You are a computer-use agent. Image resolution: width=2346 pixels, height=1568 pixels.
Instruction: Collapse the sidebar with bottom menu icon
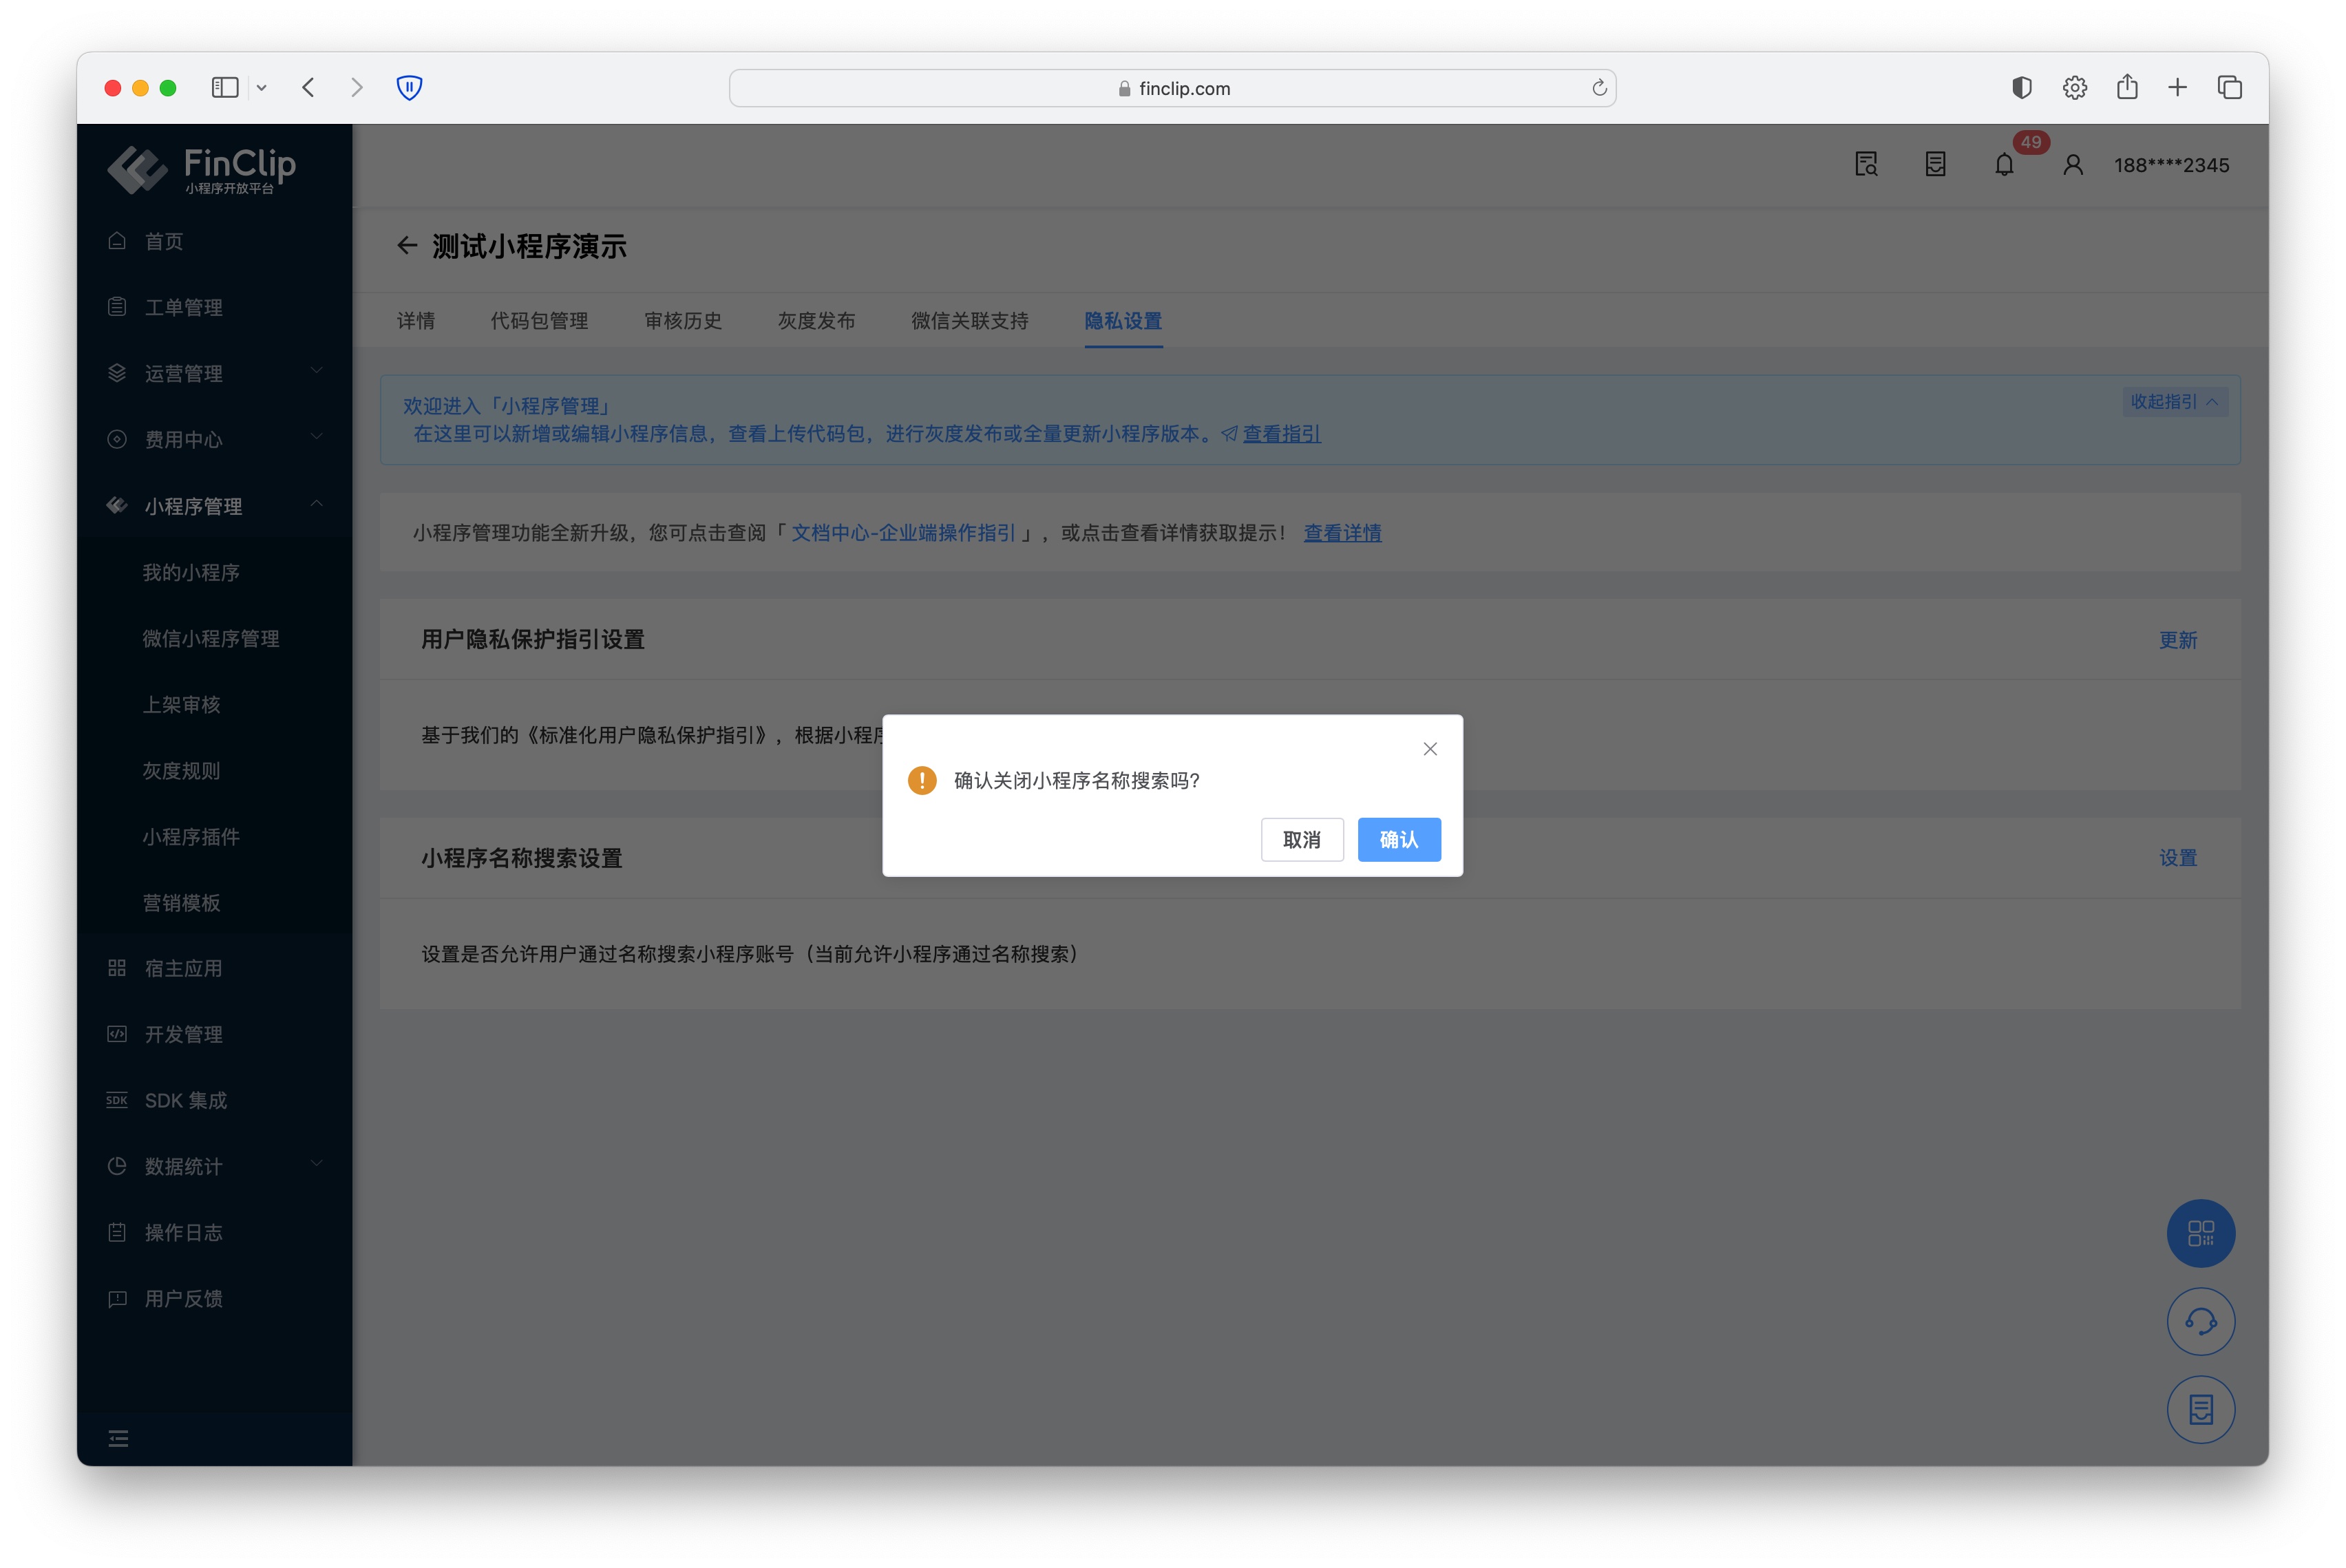(118, 1438)
